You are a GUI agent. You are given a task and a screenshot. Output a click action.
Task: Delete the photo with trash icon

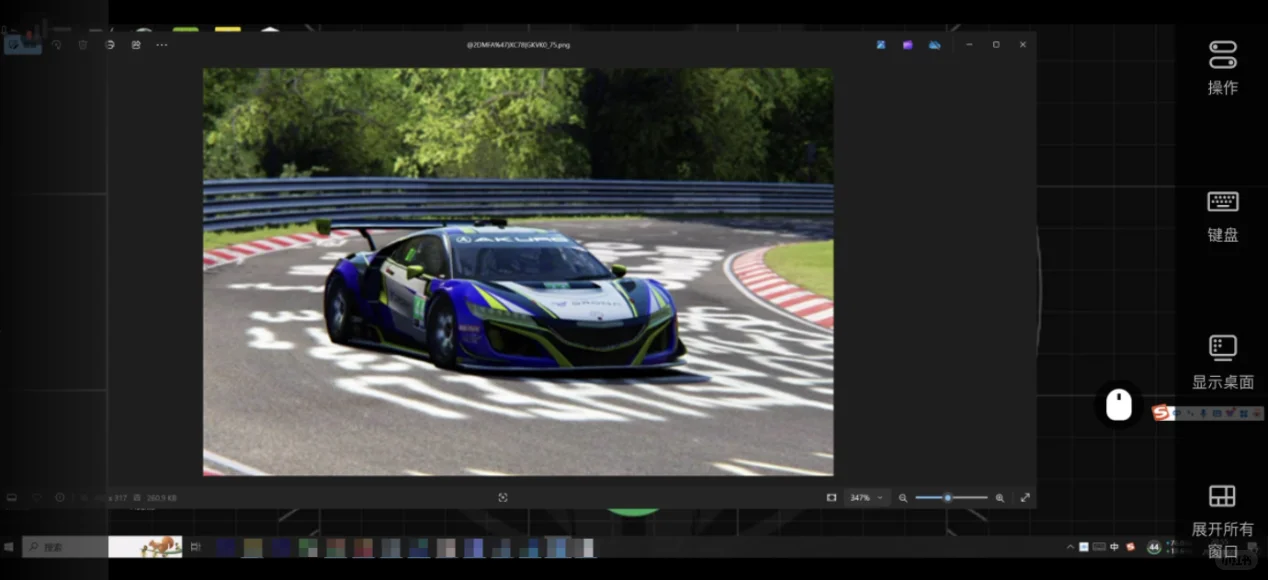(83, 45)
